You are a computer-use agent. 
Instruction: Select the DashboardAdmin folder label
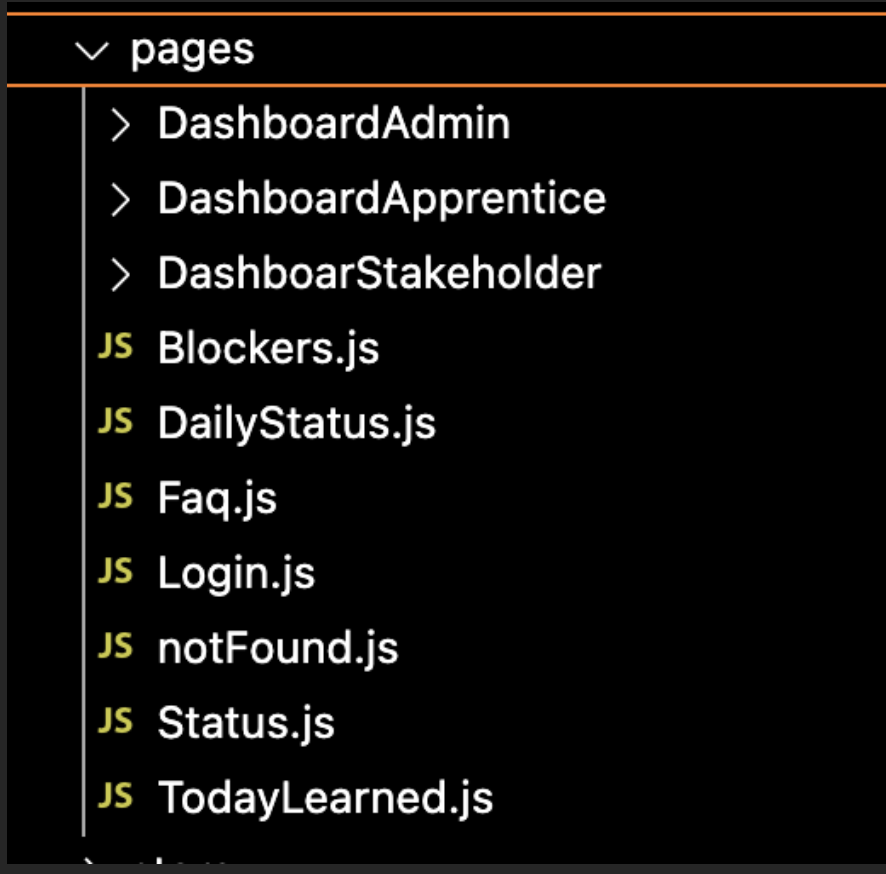(x=334, y=124)
